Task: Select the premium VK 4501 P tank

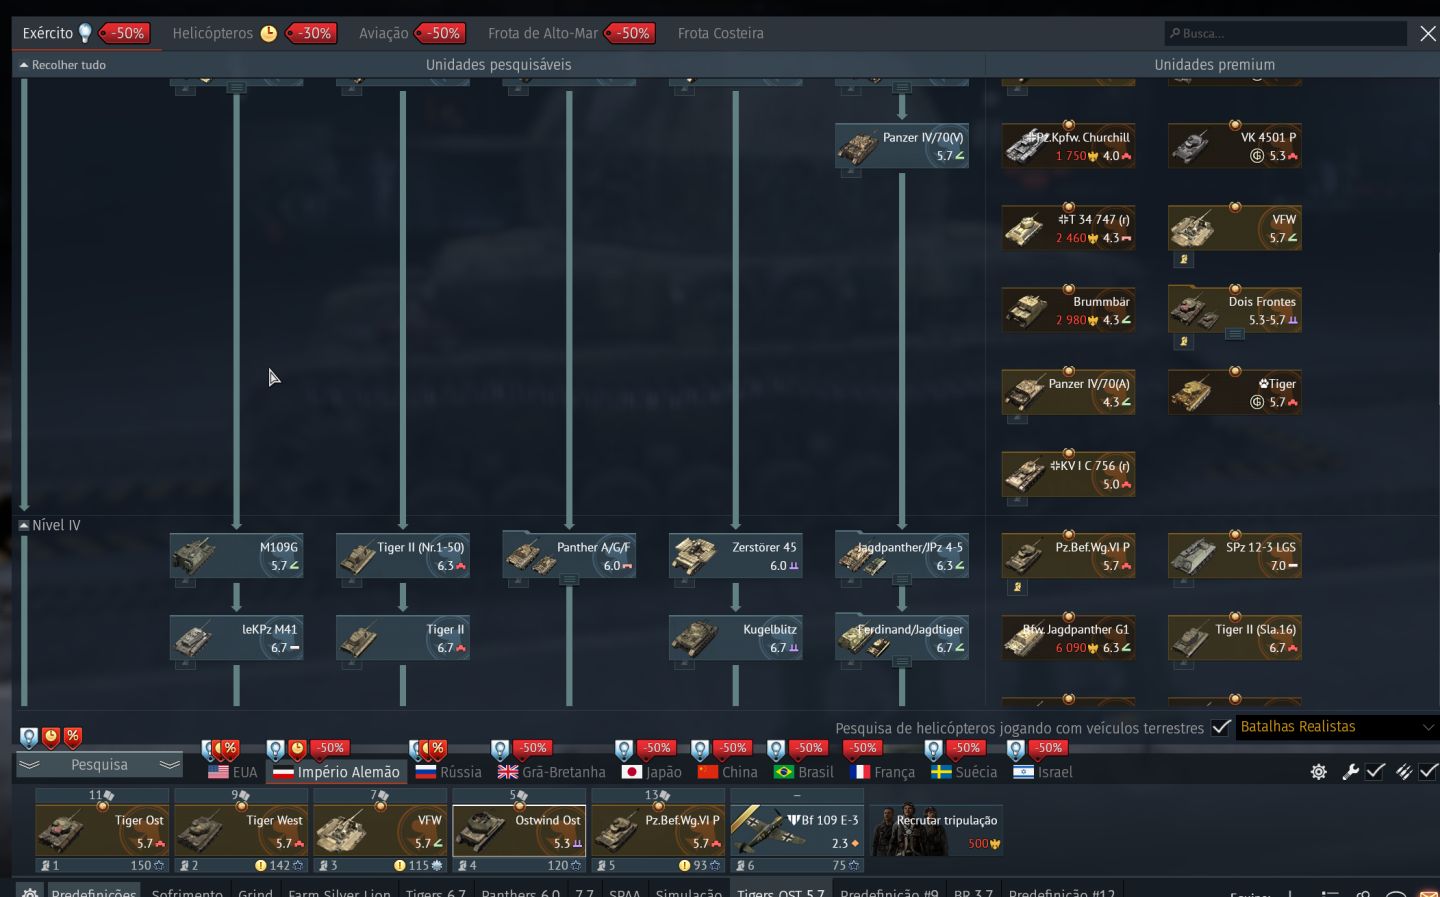Action: 1234,146
